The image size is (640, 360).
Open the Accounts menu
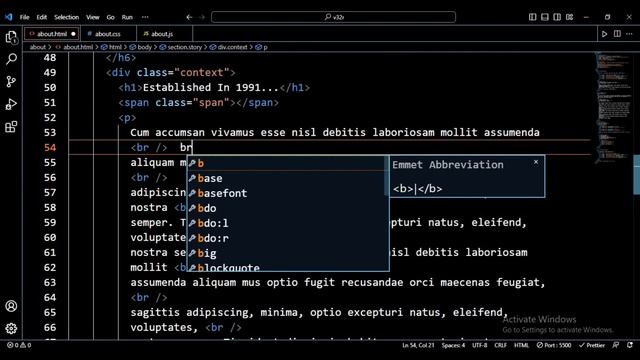click(x=11, y=306)
